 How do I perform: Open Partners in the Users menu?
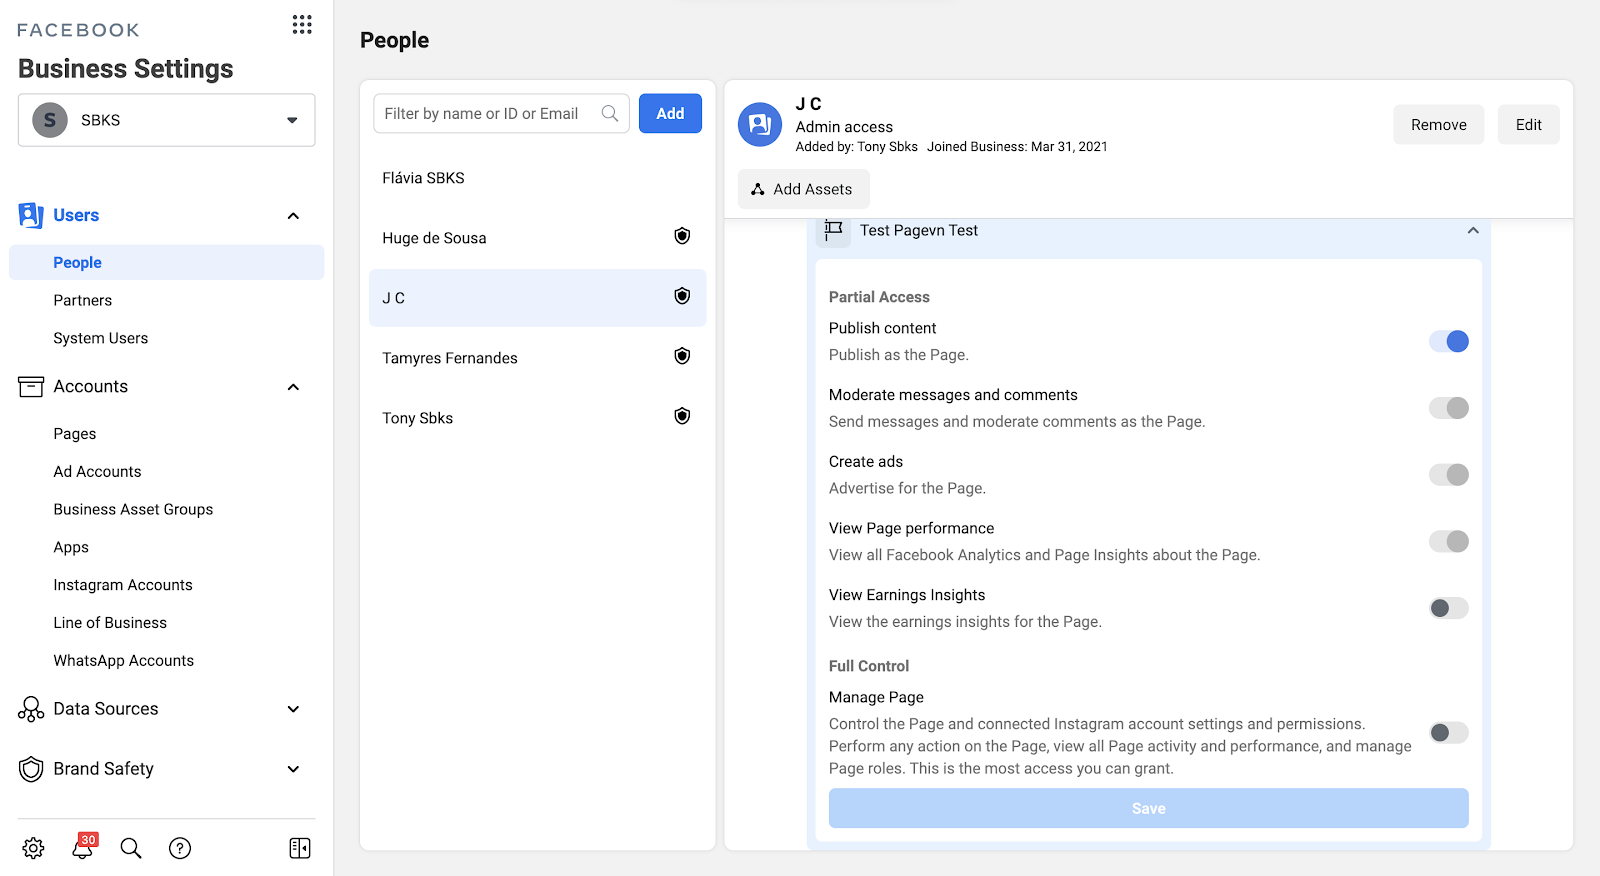pos(83,300)
